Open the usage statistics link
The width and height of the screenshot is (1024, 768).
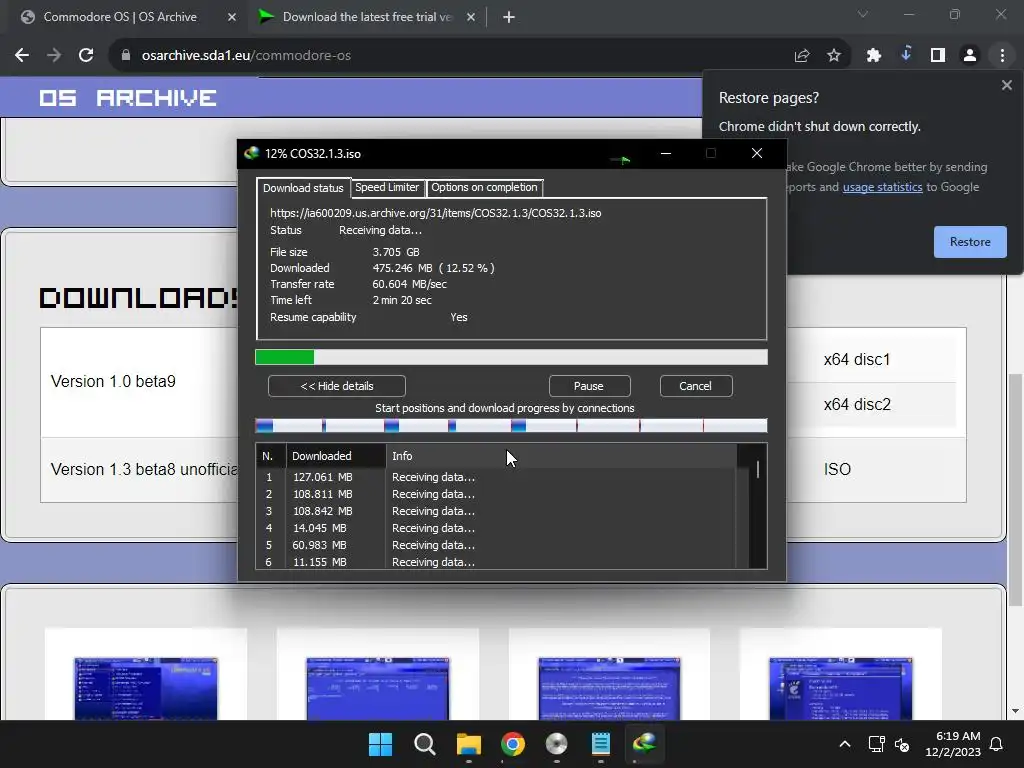882,187
